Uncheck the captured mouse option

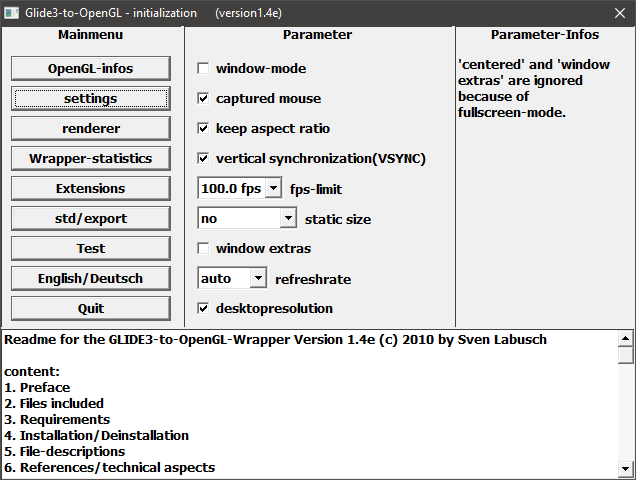(204, 99)
